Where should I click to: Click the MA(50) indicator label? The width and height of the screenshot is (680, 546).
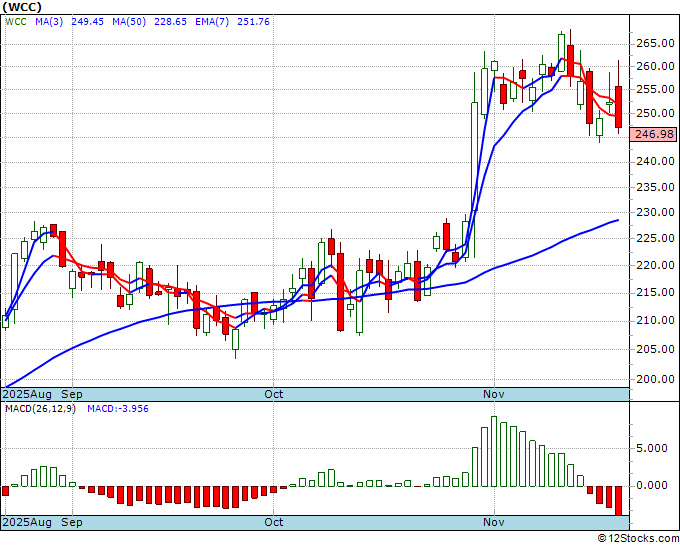coord(129,22)
